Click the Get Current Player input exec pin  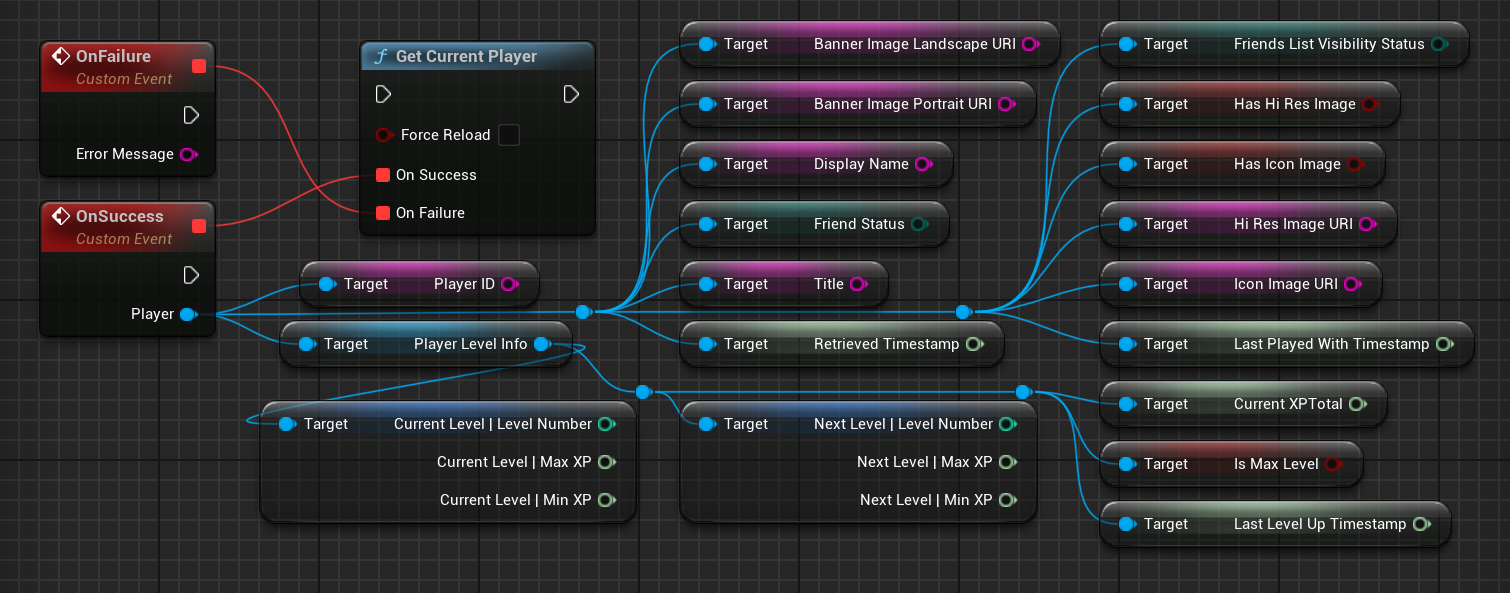383,94
